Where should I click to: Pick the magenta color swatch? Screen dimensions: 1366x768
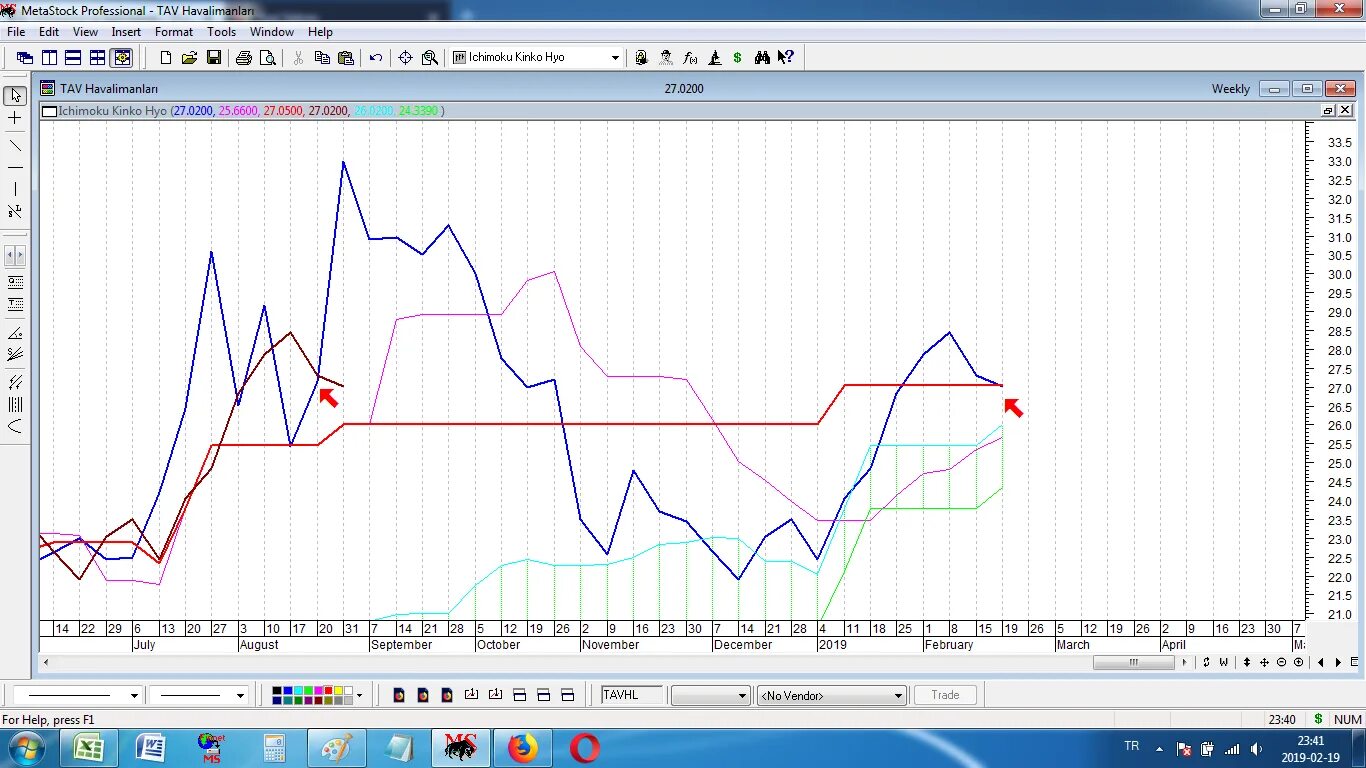pyautogui.click(x=317, y=691)
